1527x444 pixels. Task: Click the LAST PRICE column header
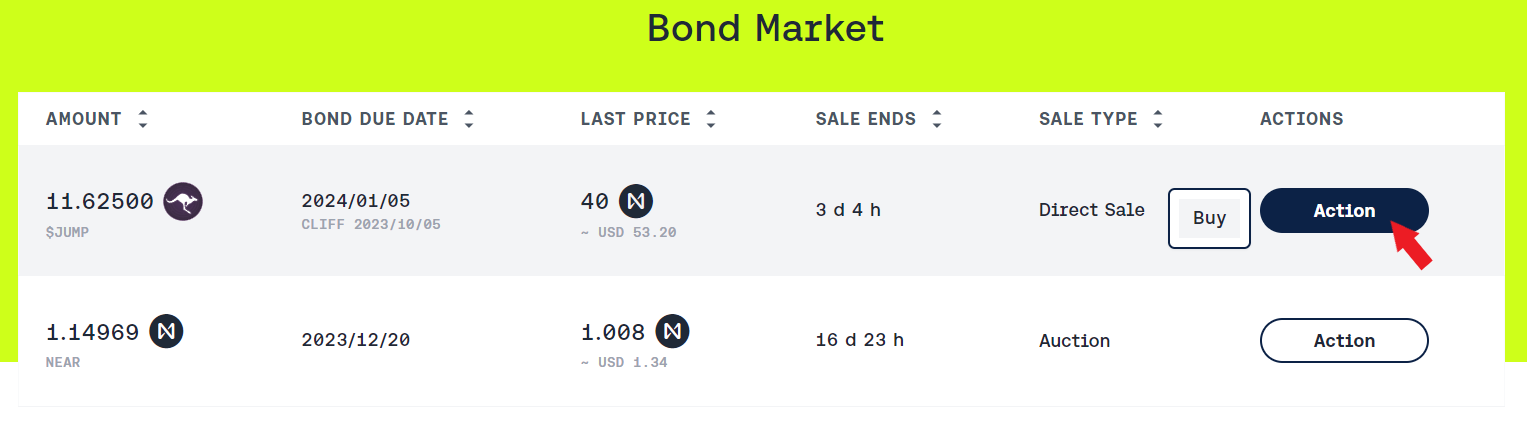point(636,119)
